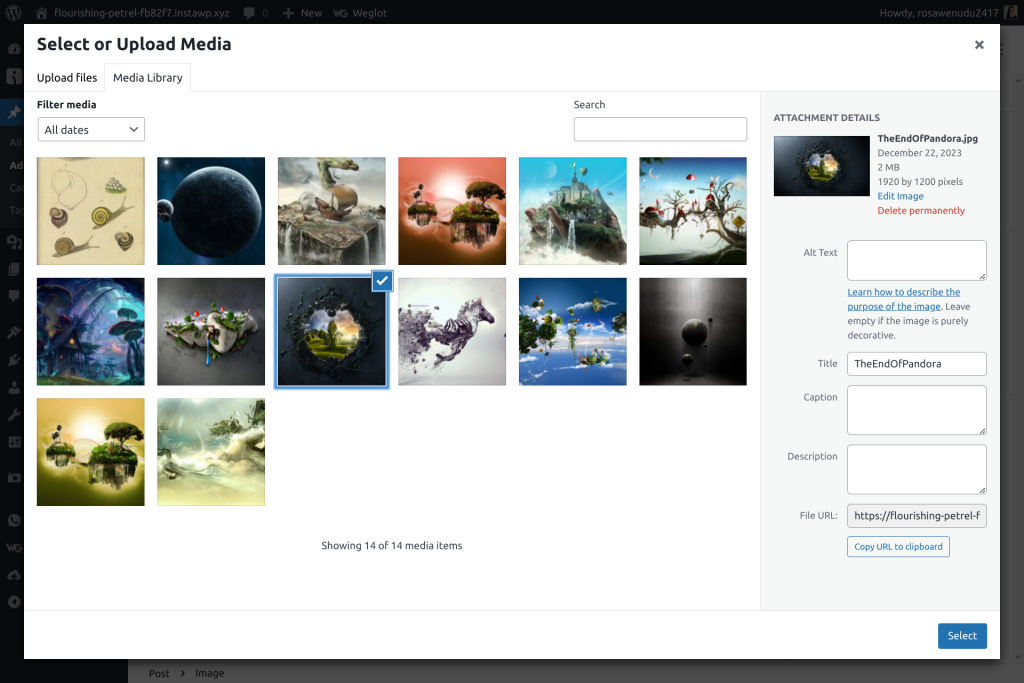Click the Media Library tab
1024x683 pixels.
pyautogui.click(x=147, y=77)
